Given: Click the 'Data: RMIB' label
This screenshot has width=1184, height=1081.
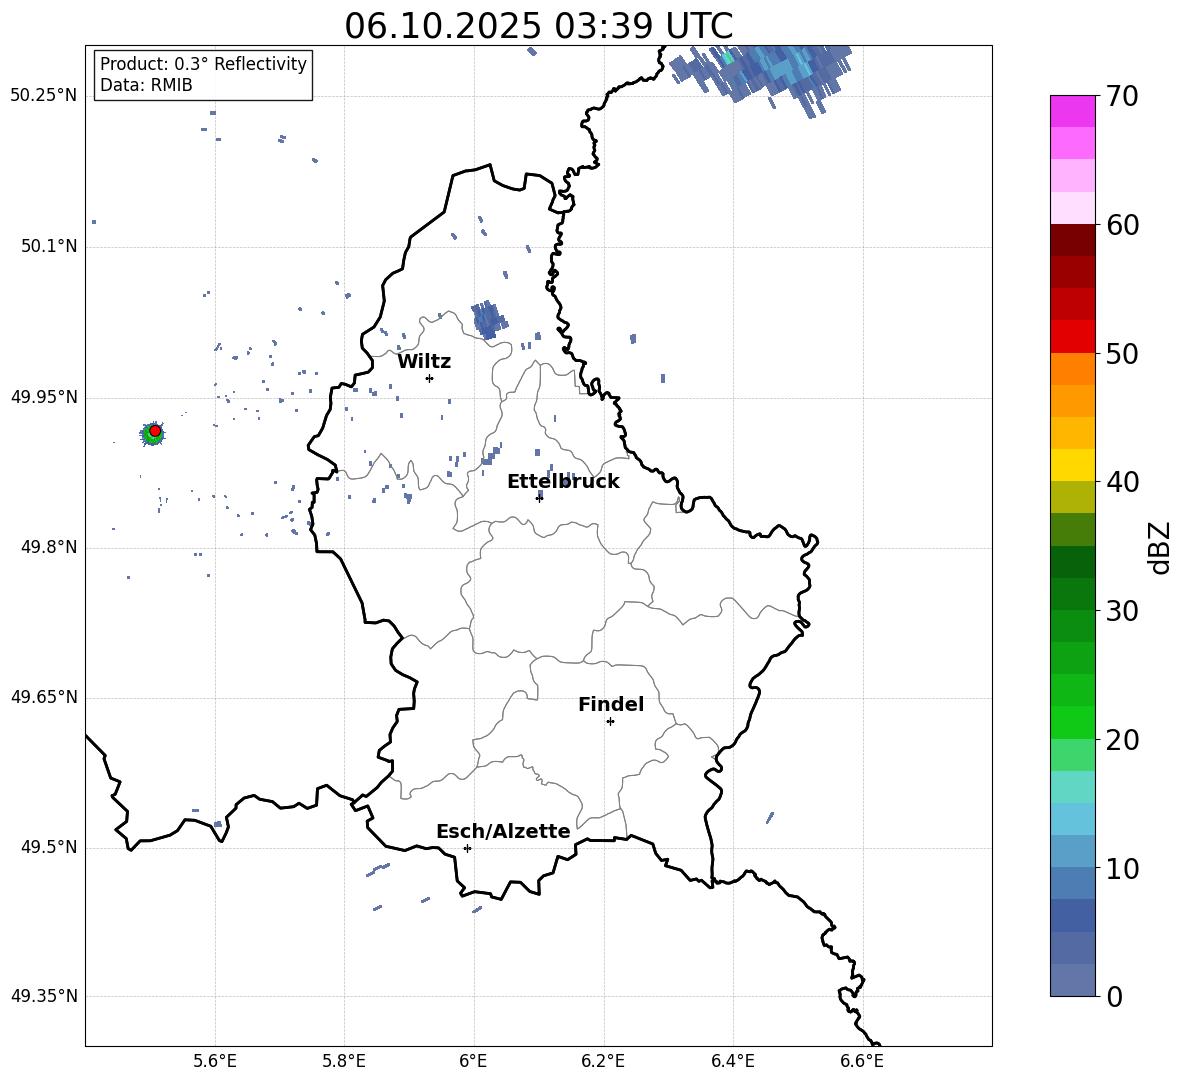Looking at the screenshot, I should [x=146, y=85].
